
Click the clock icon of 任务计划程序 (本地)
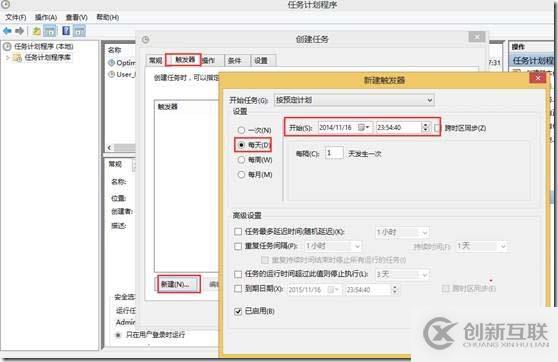(7, 46)
